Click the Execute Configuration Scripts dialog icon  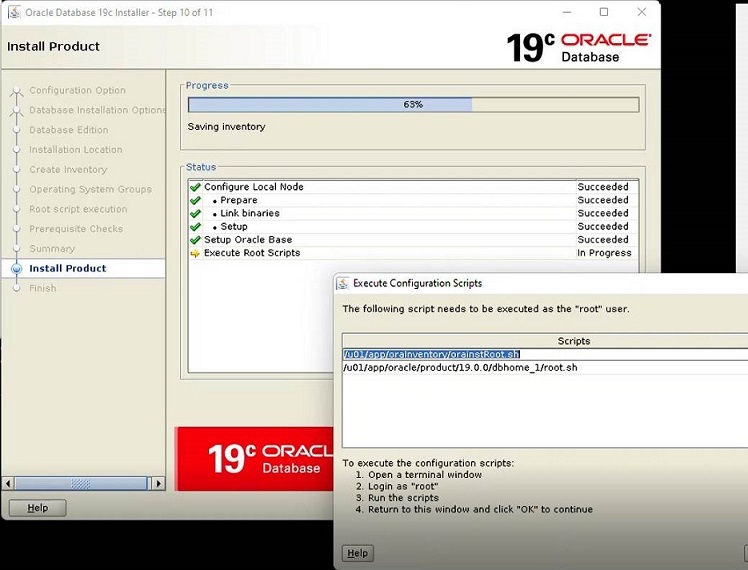click(343, 284)
